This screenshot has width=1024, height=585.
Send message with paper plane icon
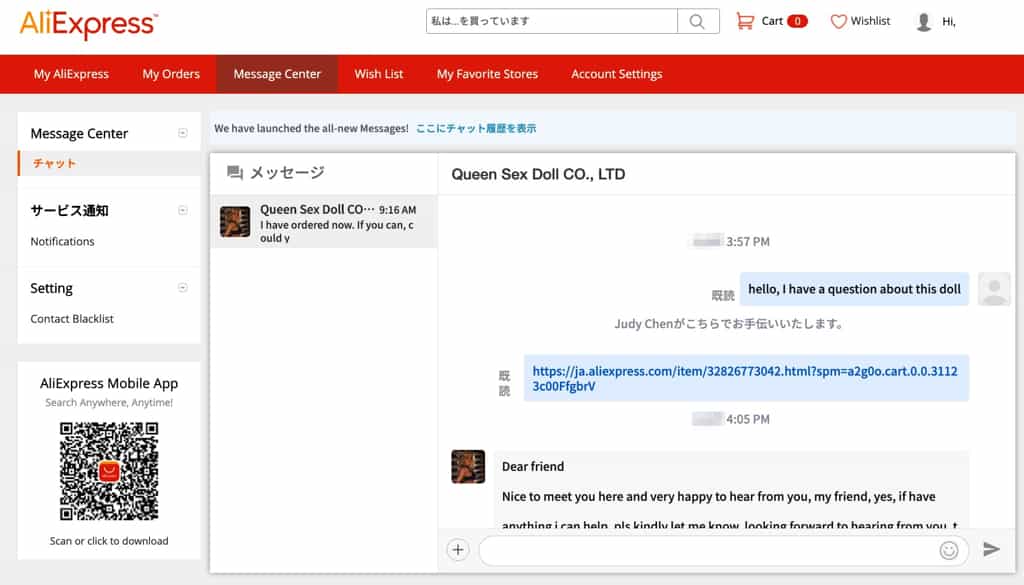pos(991,549)
